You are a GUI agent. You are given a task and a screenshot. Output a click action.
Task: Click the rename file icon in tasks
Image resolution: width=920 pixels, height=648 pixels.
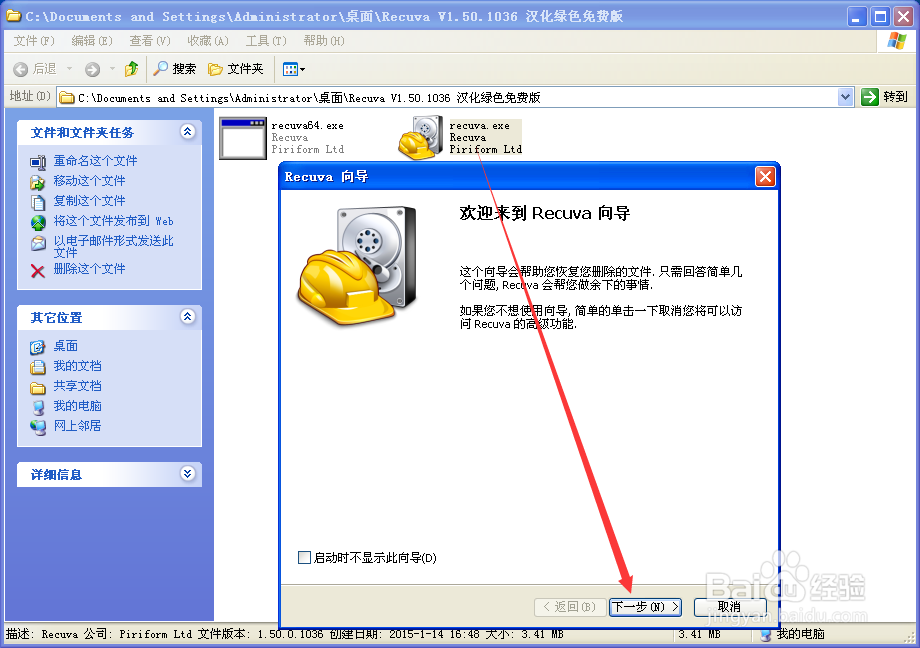38,162
